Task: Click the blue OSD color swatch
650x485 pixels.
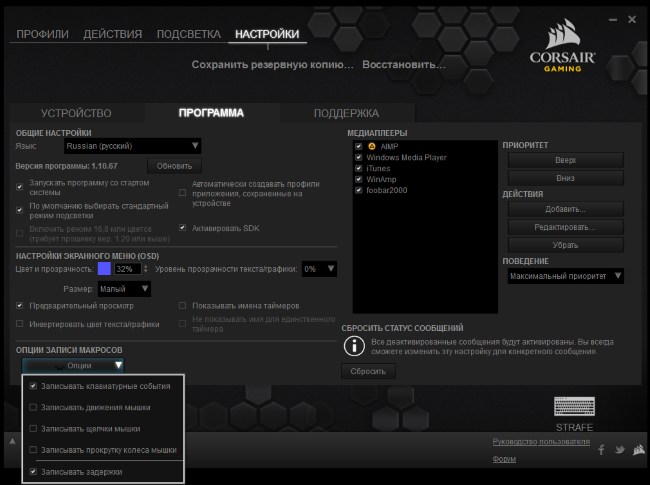Action: pyautogui.click(x=104, y=269)
